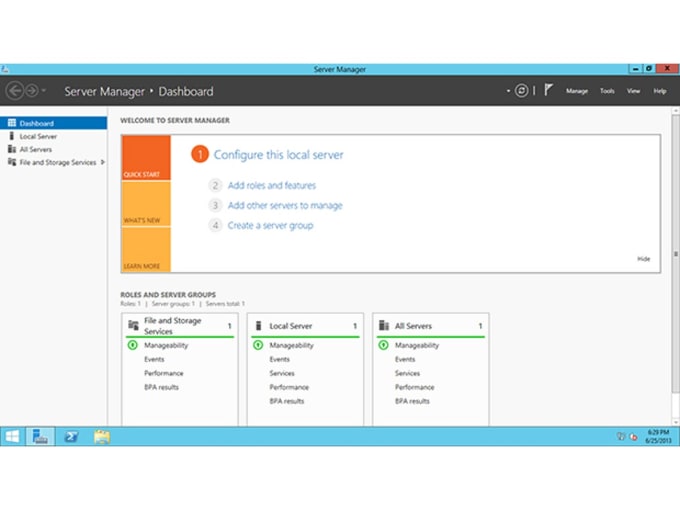Click the orange step 1 circle
680x510 pixels.
[x=199, y=154]
